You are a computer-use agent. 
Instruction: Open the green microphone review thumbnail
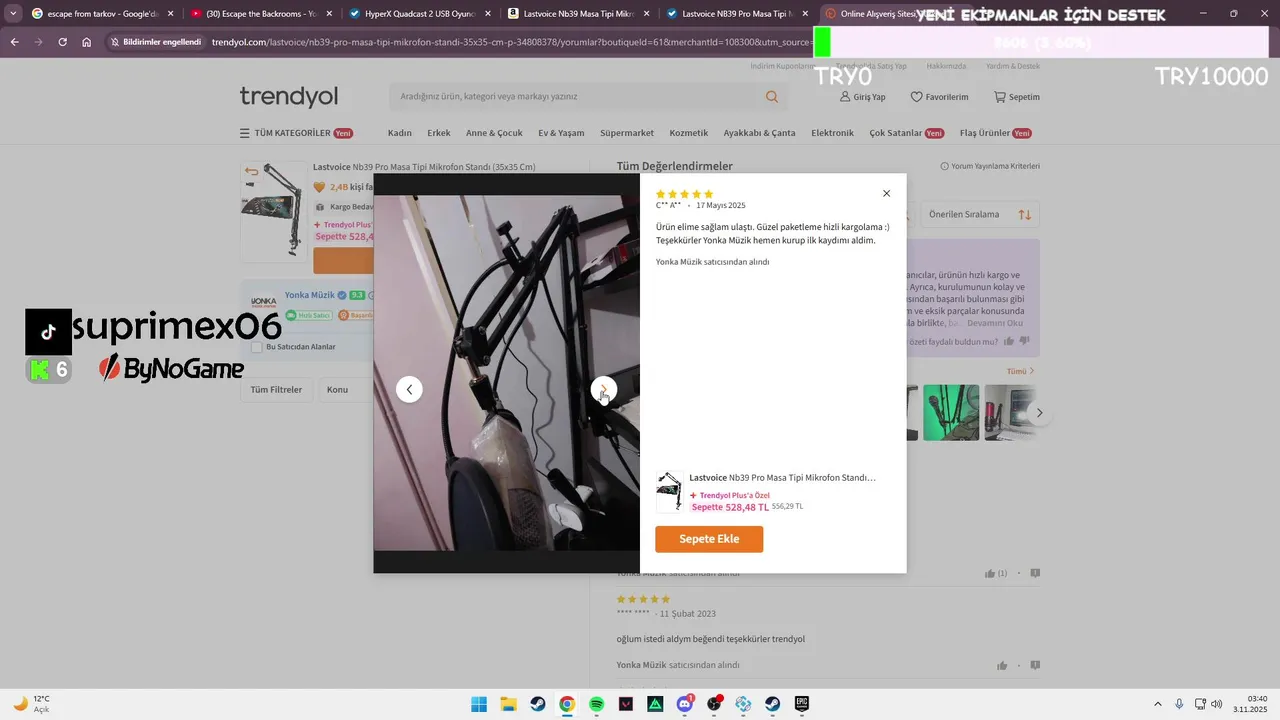[951, 413]
